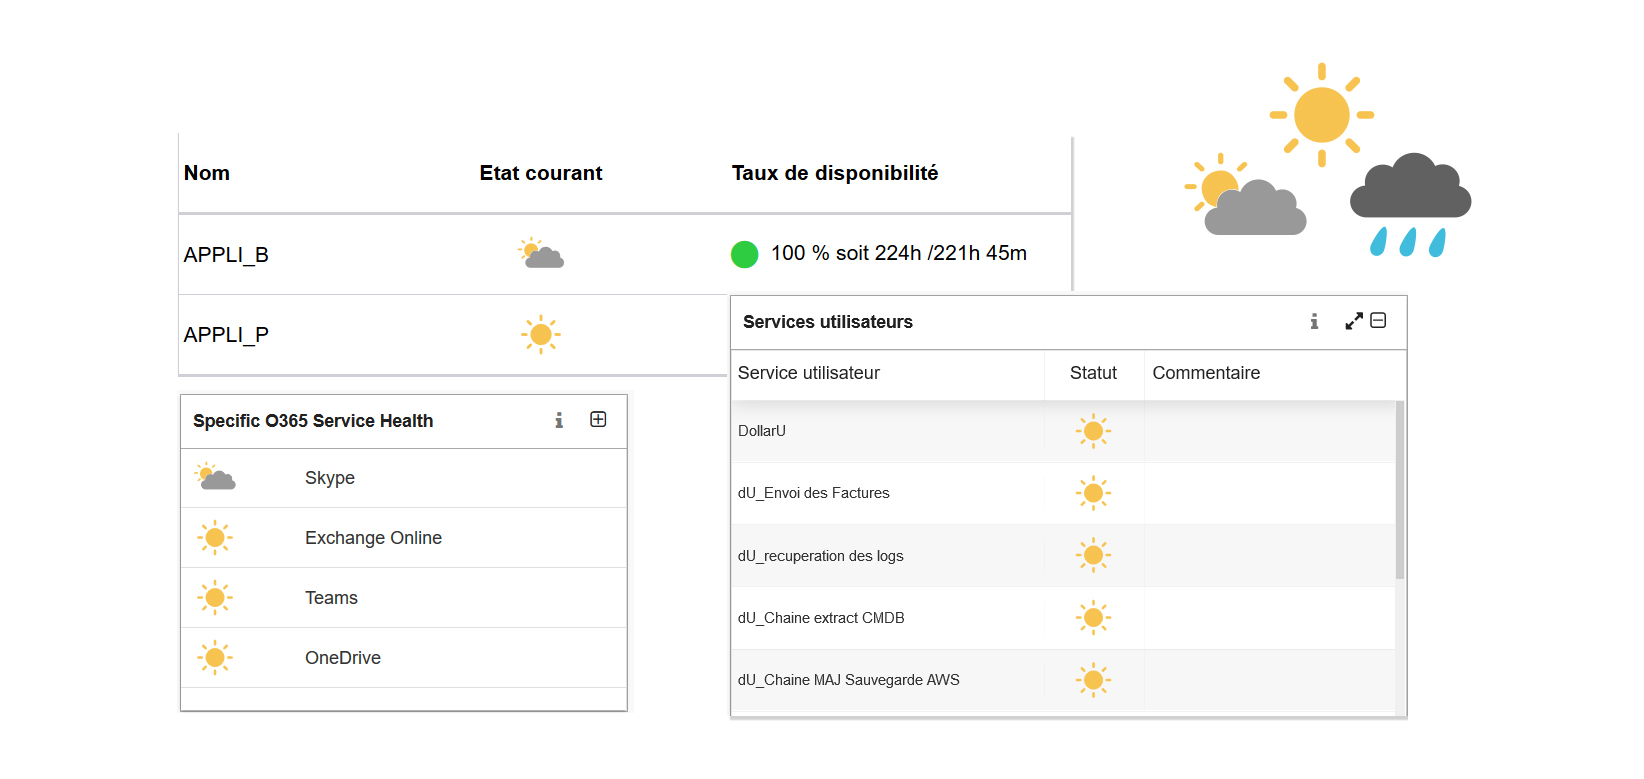Click the Services utilisateurs vertical scrollbar
The width and height of the screenshot is (1644, 779).
(x=1400, y=490)
